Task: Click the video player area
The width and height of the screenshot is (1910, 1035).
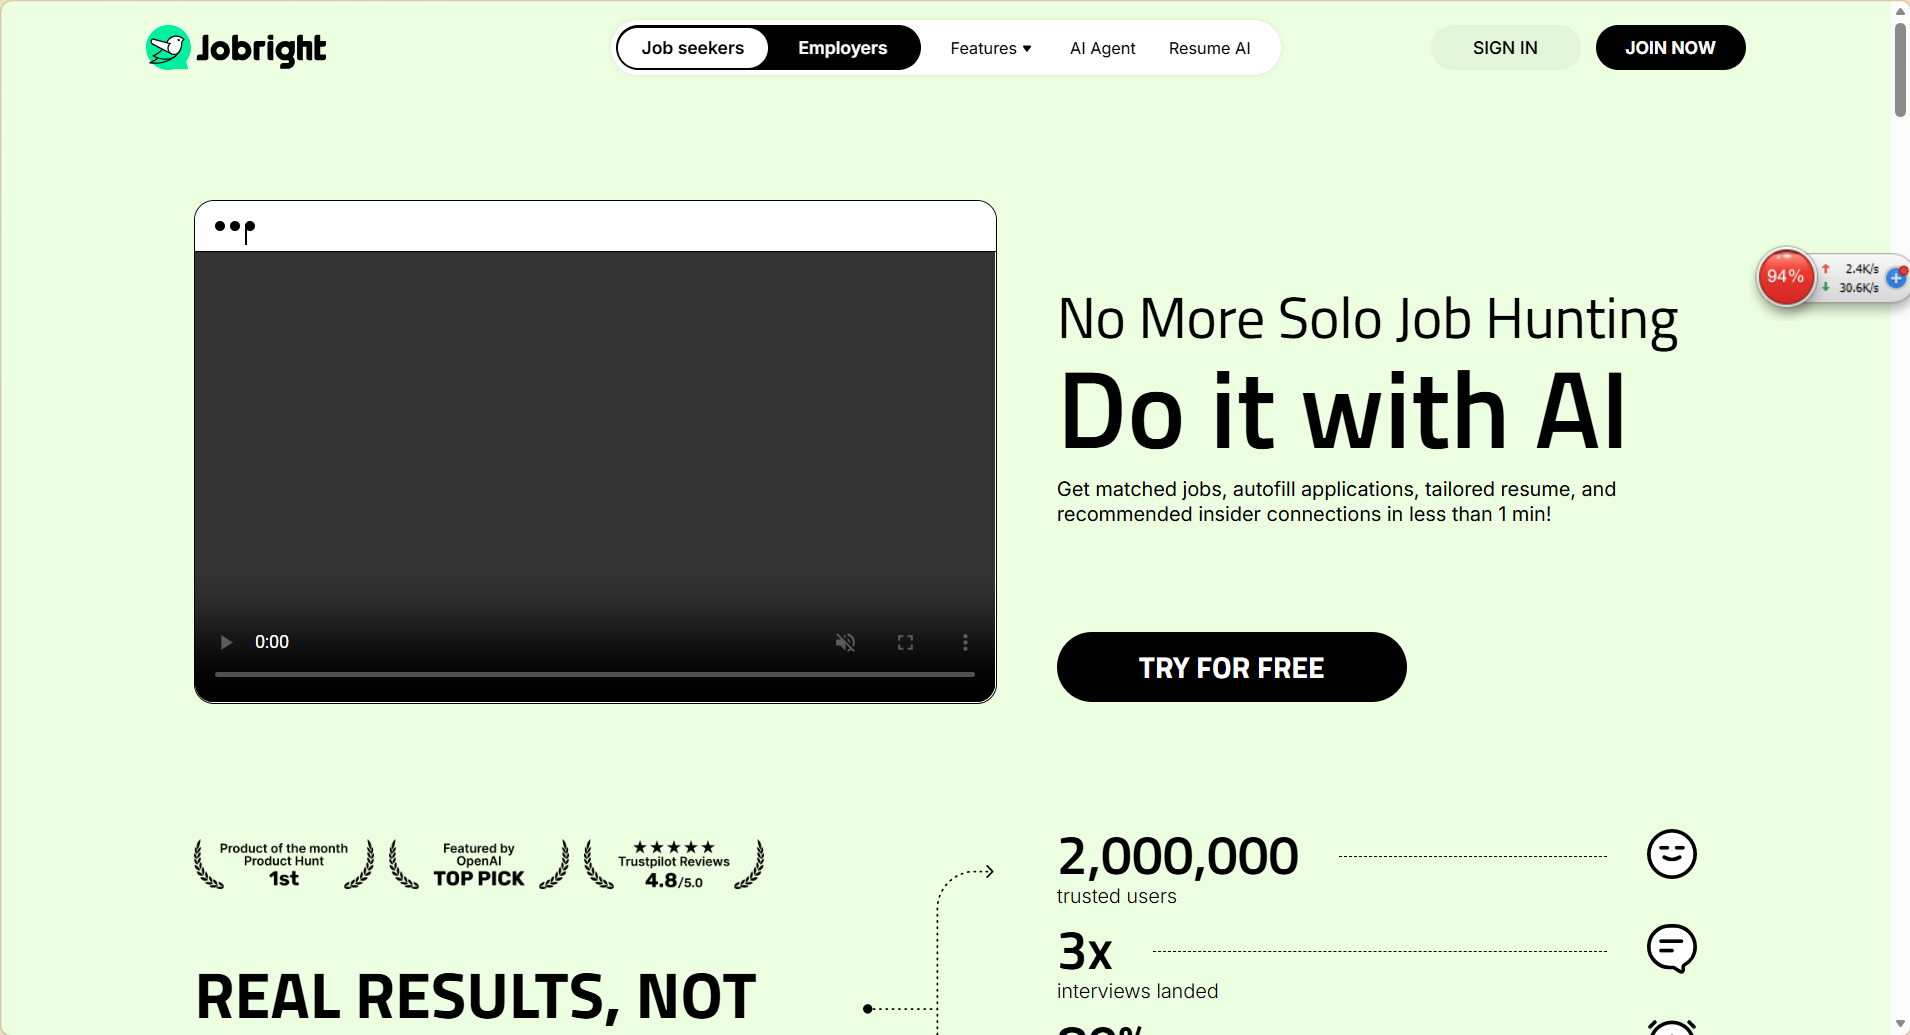Action: 595,477
